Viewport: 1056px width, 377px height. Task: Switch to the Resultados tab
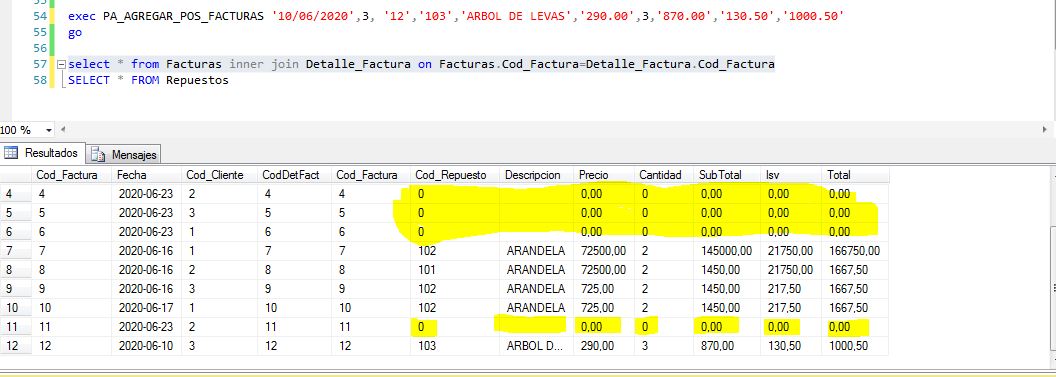[x=43, y=153]
